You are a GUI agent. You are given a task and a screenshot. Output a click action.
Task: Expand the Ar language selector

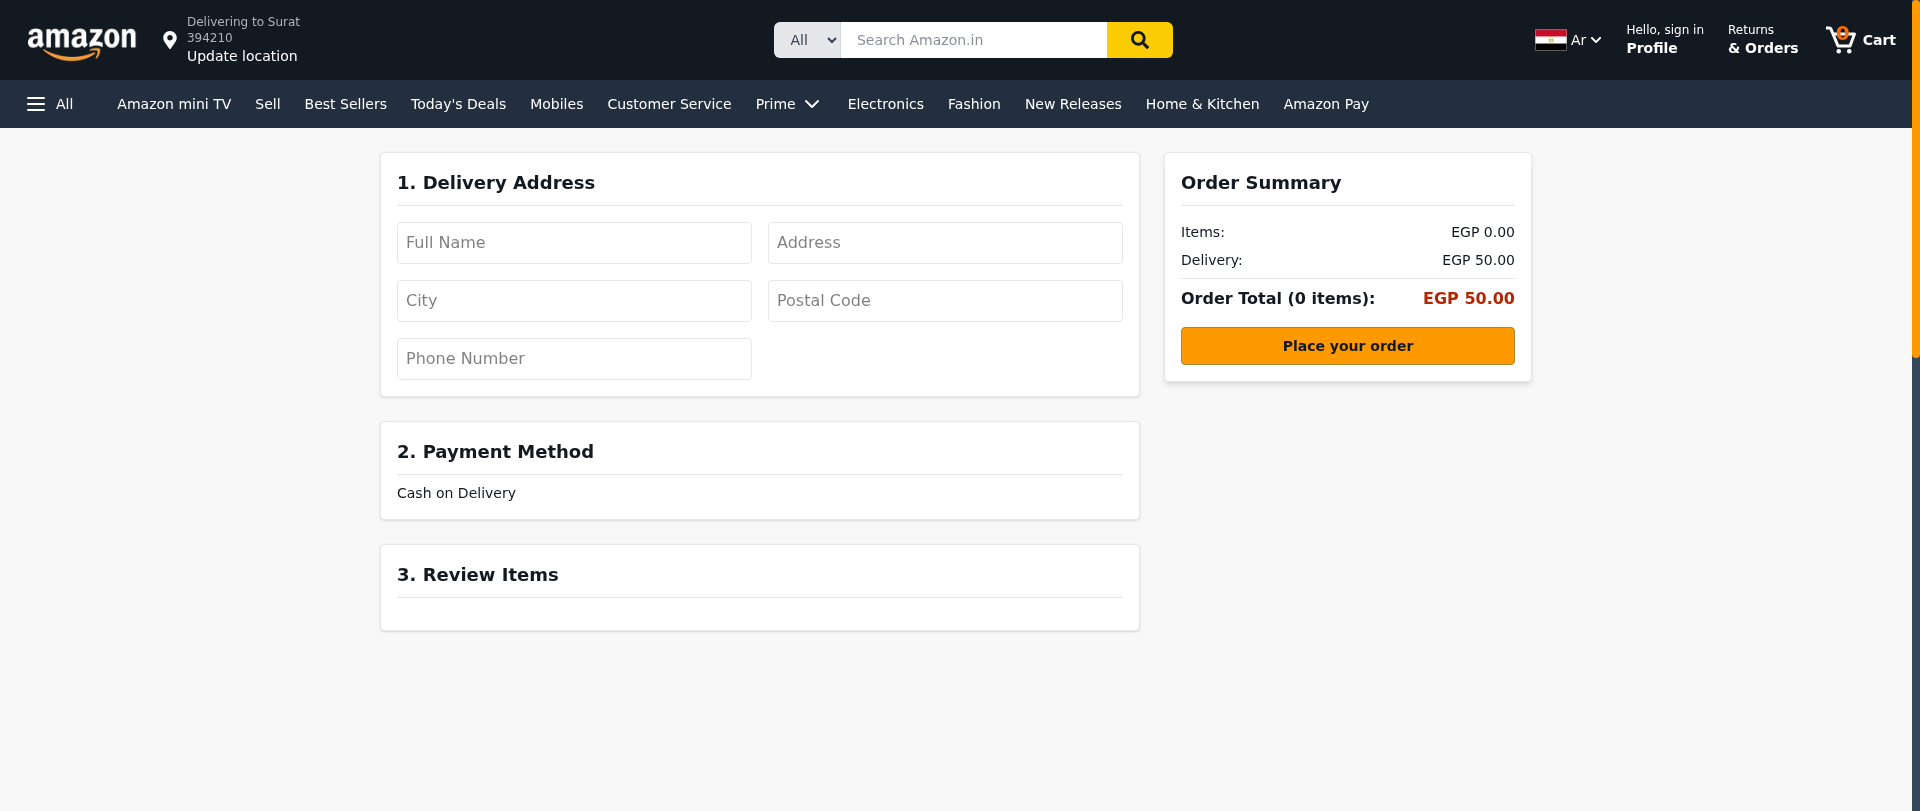[1585, 40]
